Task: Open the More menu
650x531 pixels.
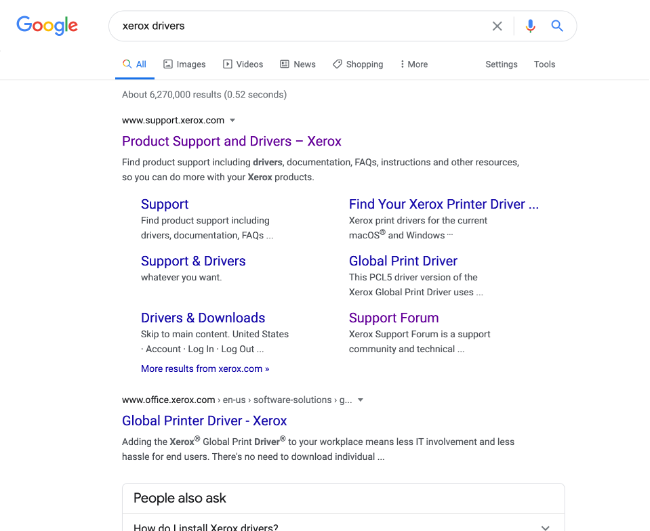Action: click(x=414, y=64)
